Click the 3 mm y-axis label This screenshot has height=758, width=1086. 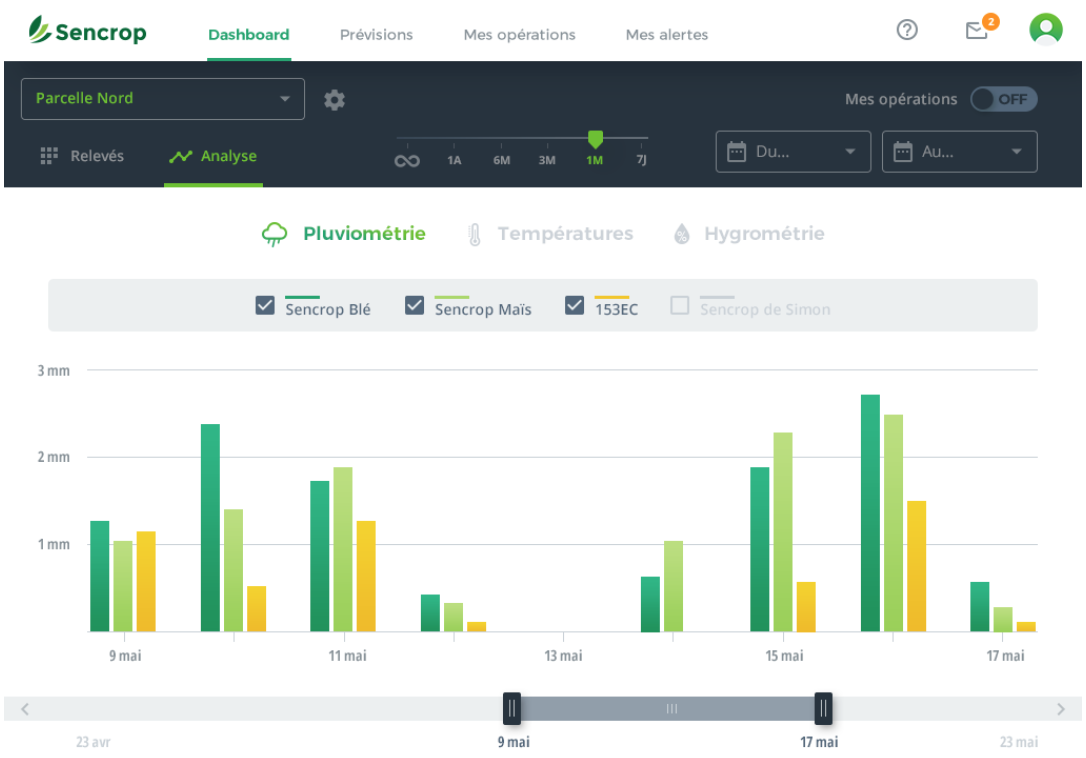click(53, 371)
